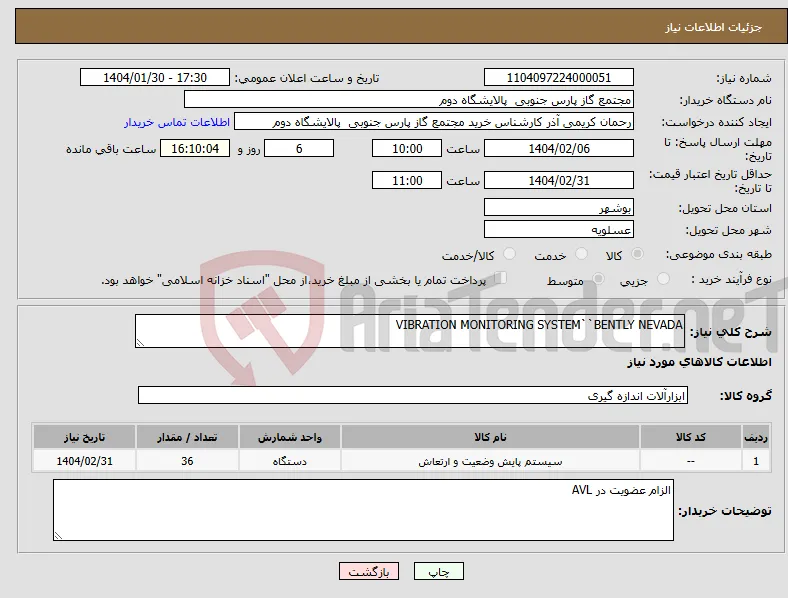Select the متوسط purchase type radio
The height and width of the screenshot is (598, 788).
[598, 278]
